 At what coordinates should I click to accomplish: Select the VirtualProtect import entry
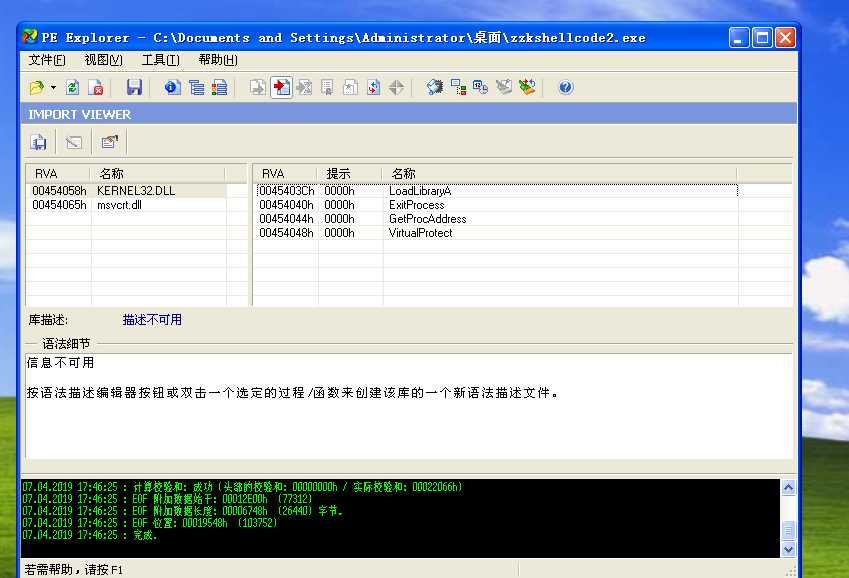point(497,233)
